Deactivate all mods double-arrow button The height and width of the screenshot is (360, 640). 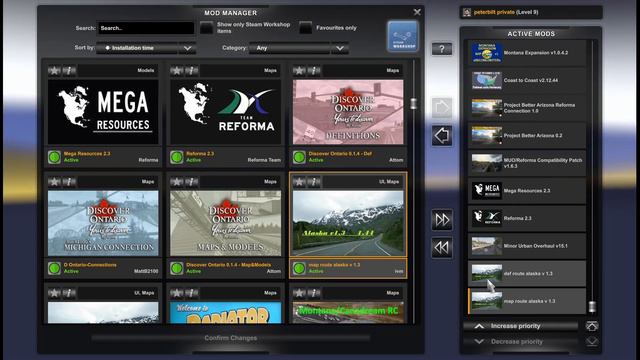(442, 247)
